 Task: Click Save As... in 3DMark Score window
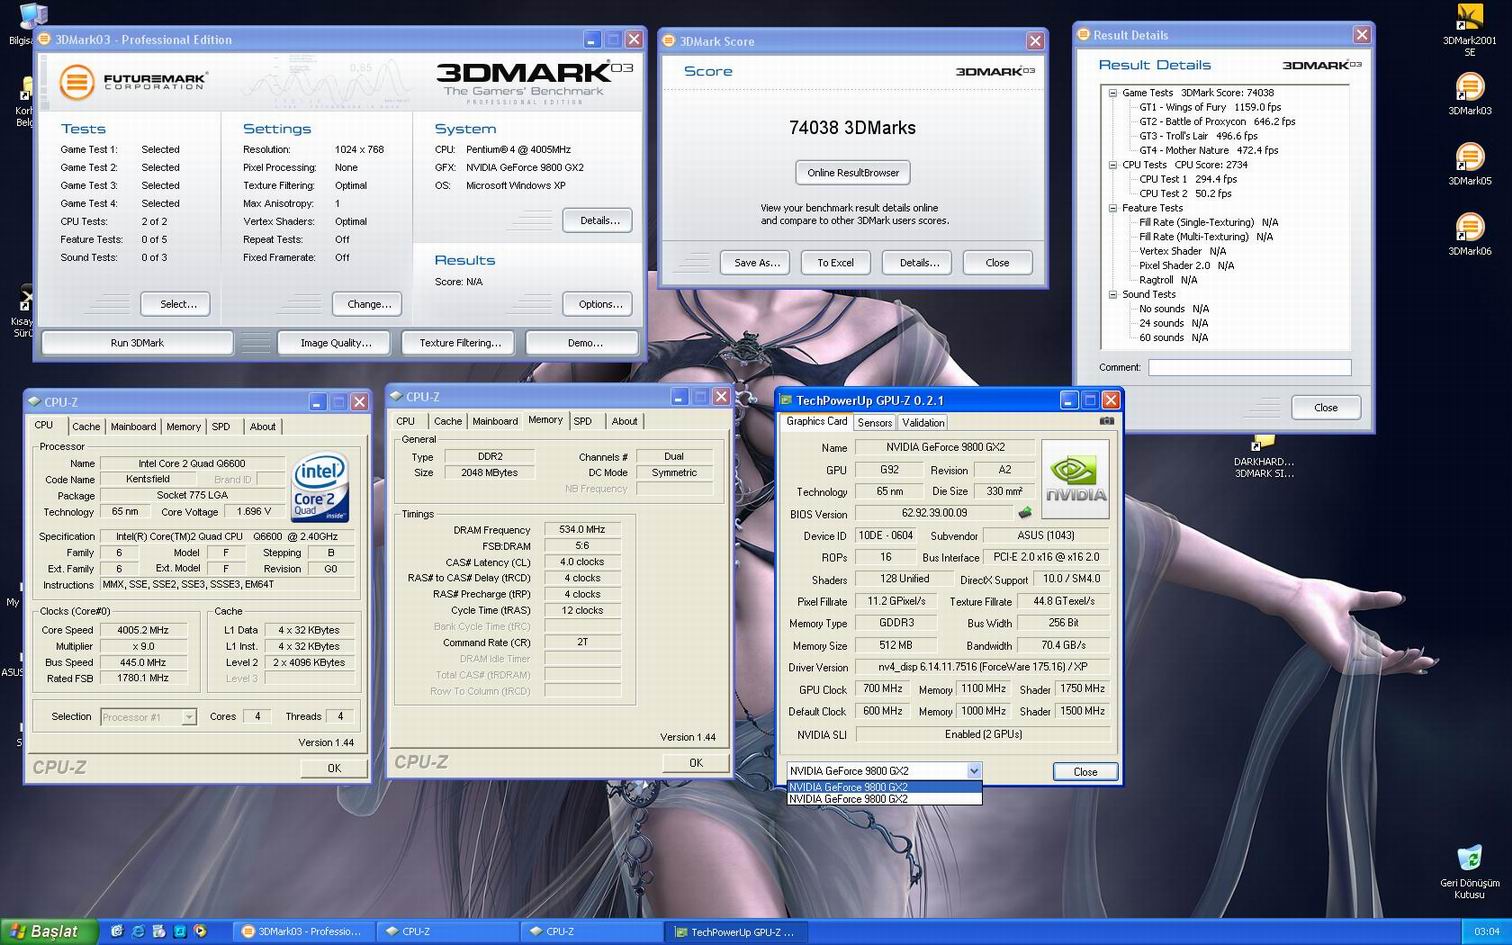pyautogui.click(x=756, y=263)
